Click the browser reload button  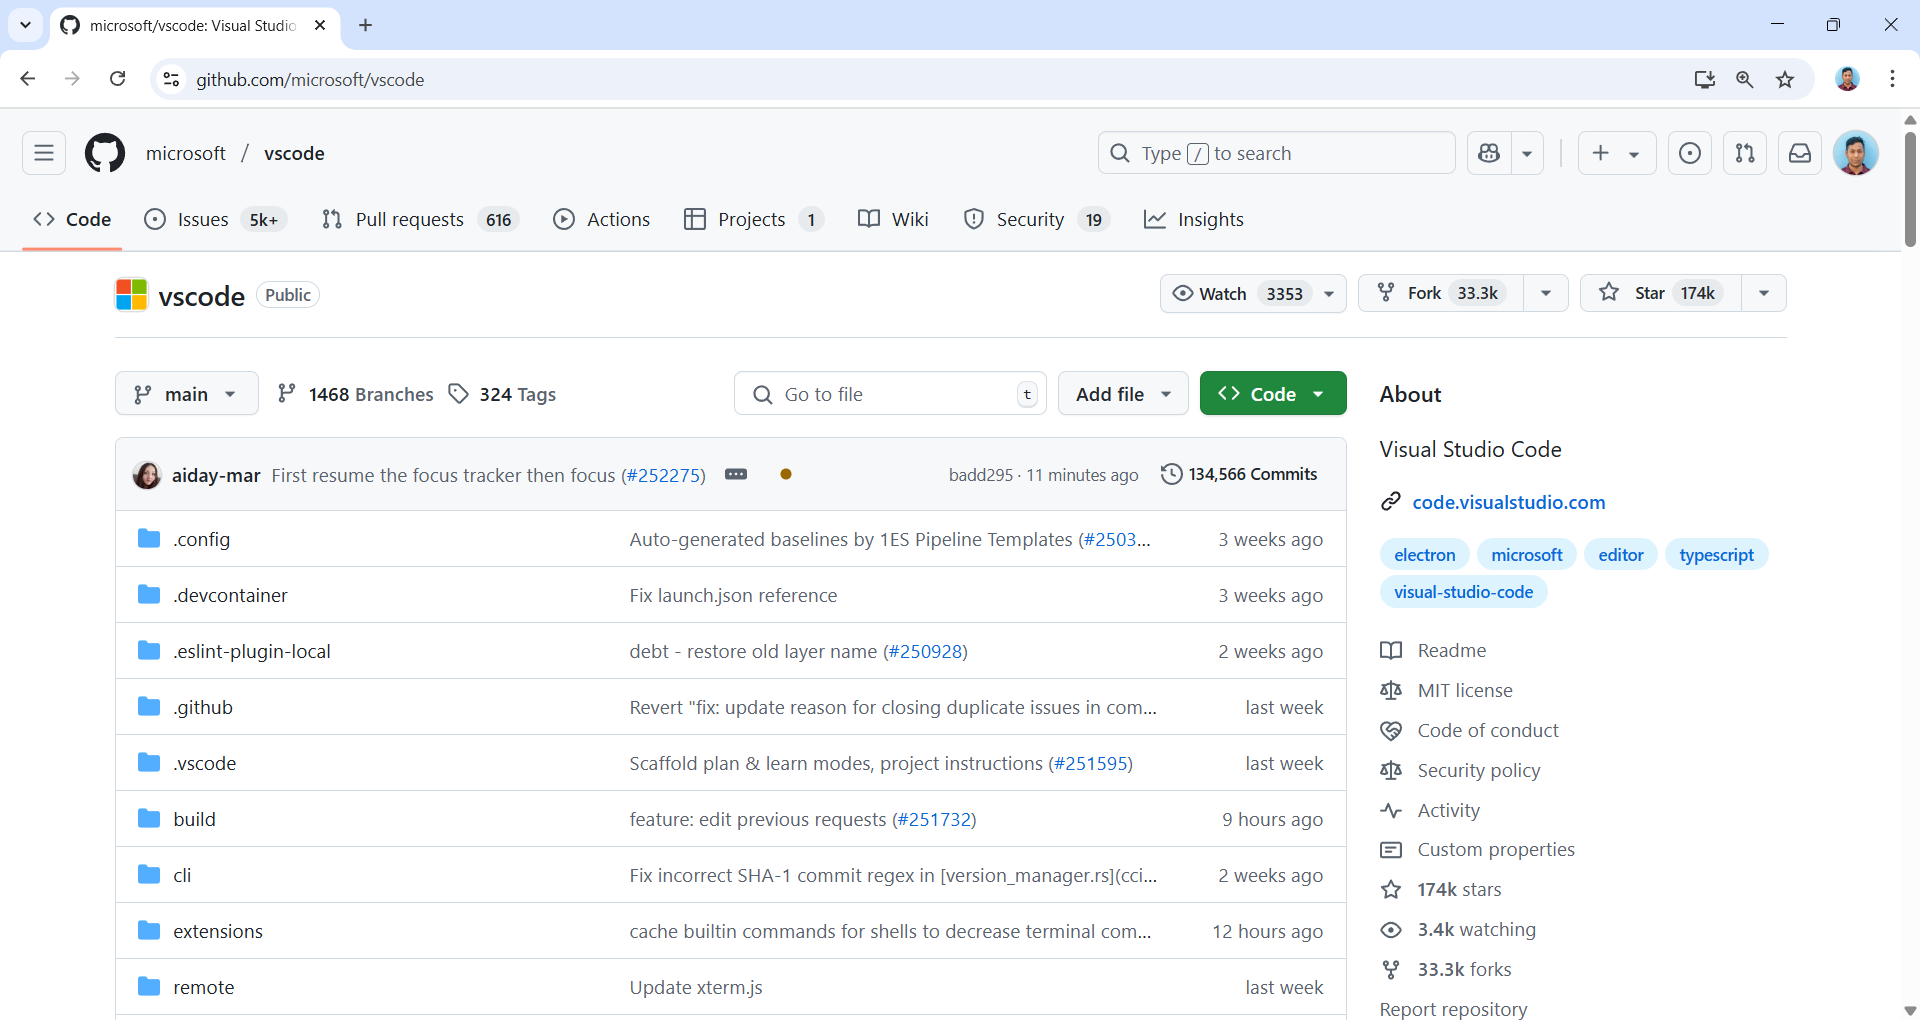[118, 79]
